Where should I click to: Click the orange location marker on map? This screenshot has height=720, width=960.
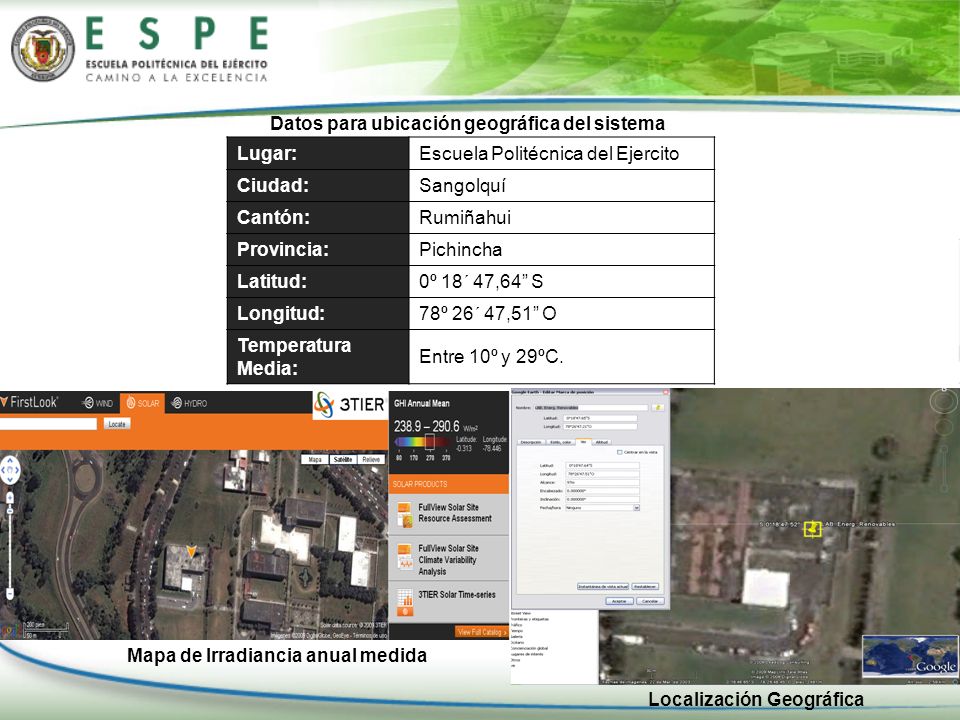pos(191,551)
